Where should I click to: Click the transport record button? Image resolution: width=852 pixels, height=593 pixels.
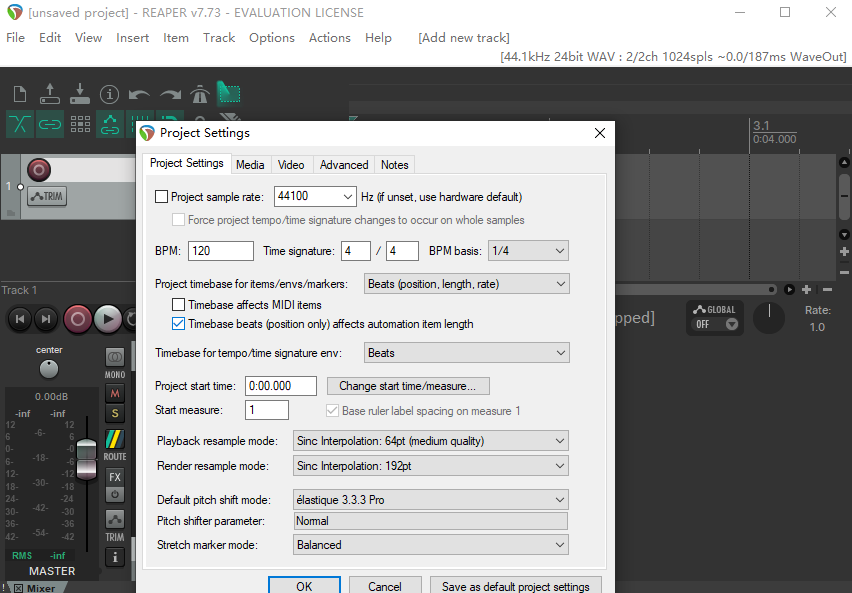coord(78,319)
